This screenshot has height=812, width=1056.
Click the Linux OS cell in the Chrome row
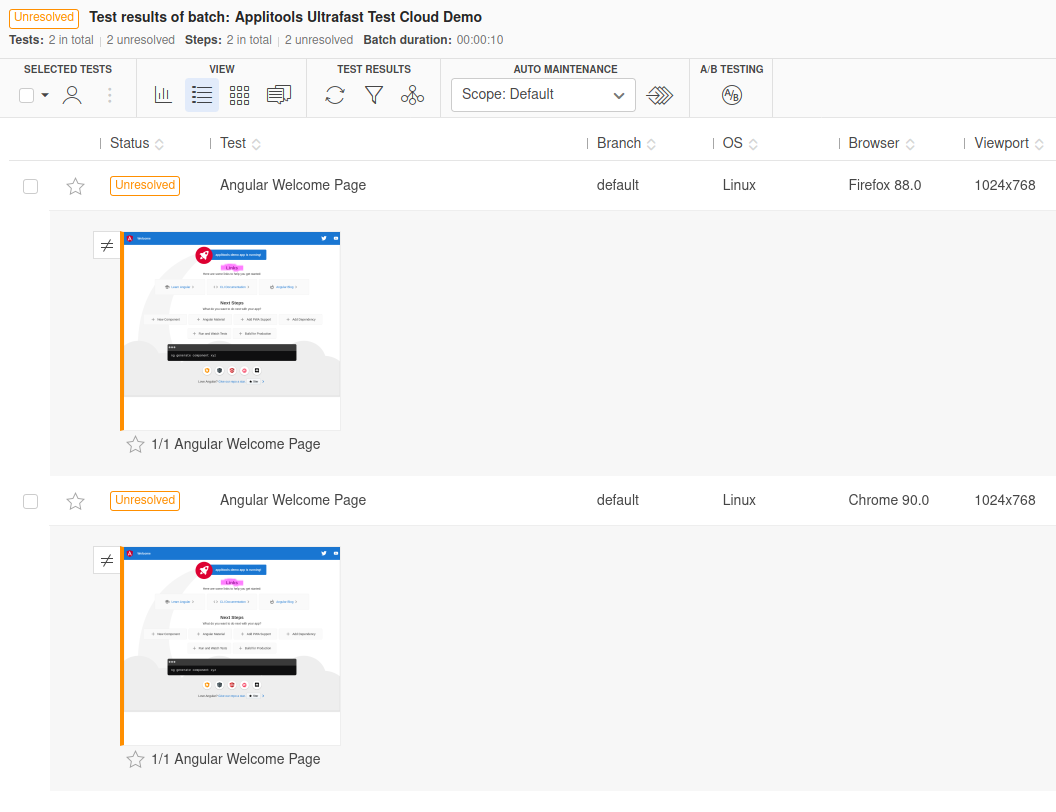739,500
